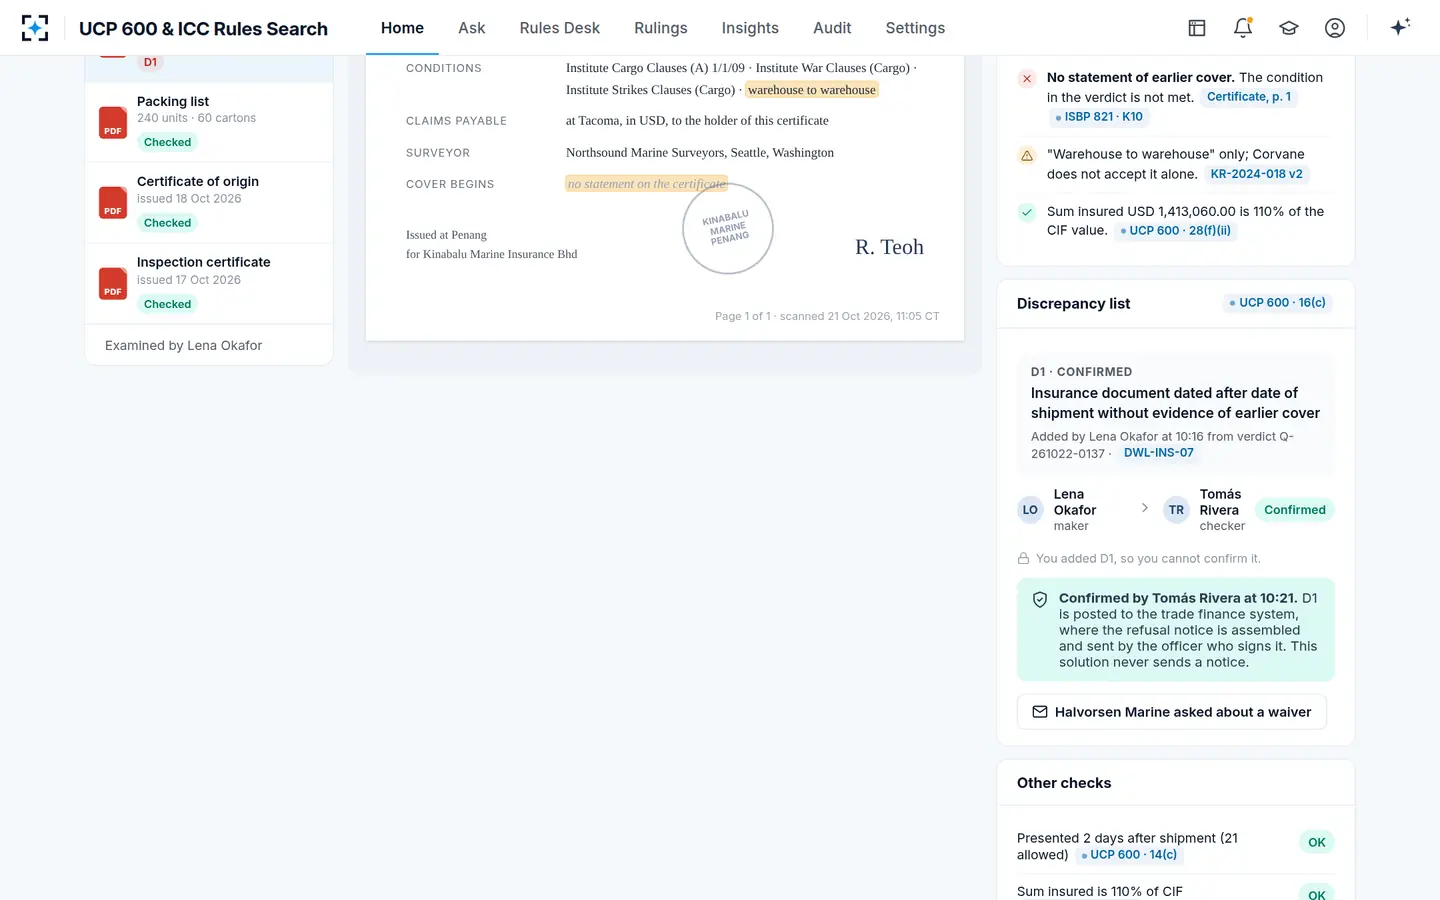This screenshot has height=900, width=1440.
Task: Open the UCP 600 · 28(f)(ii) citation
Action: 1175,231
